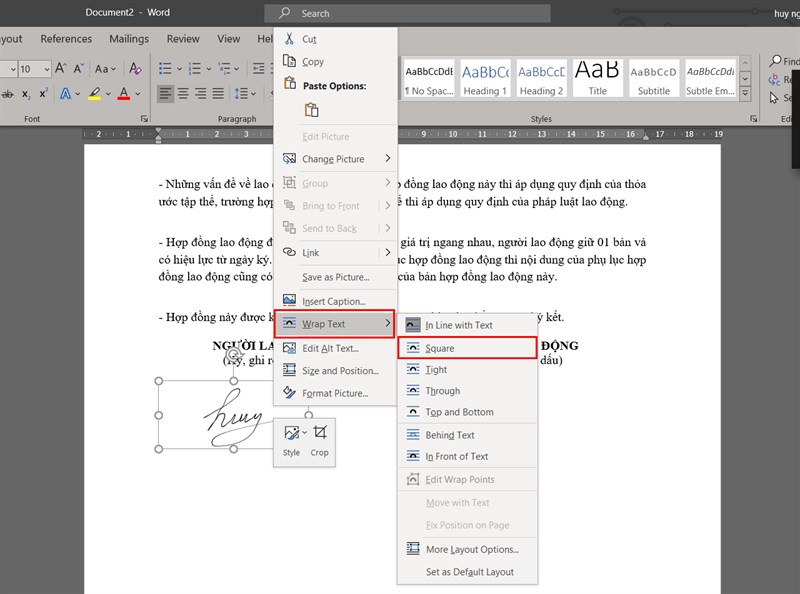
Task: Click Decrease Font Size icon
Action: click(x=79, y=68)
